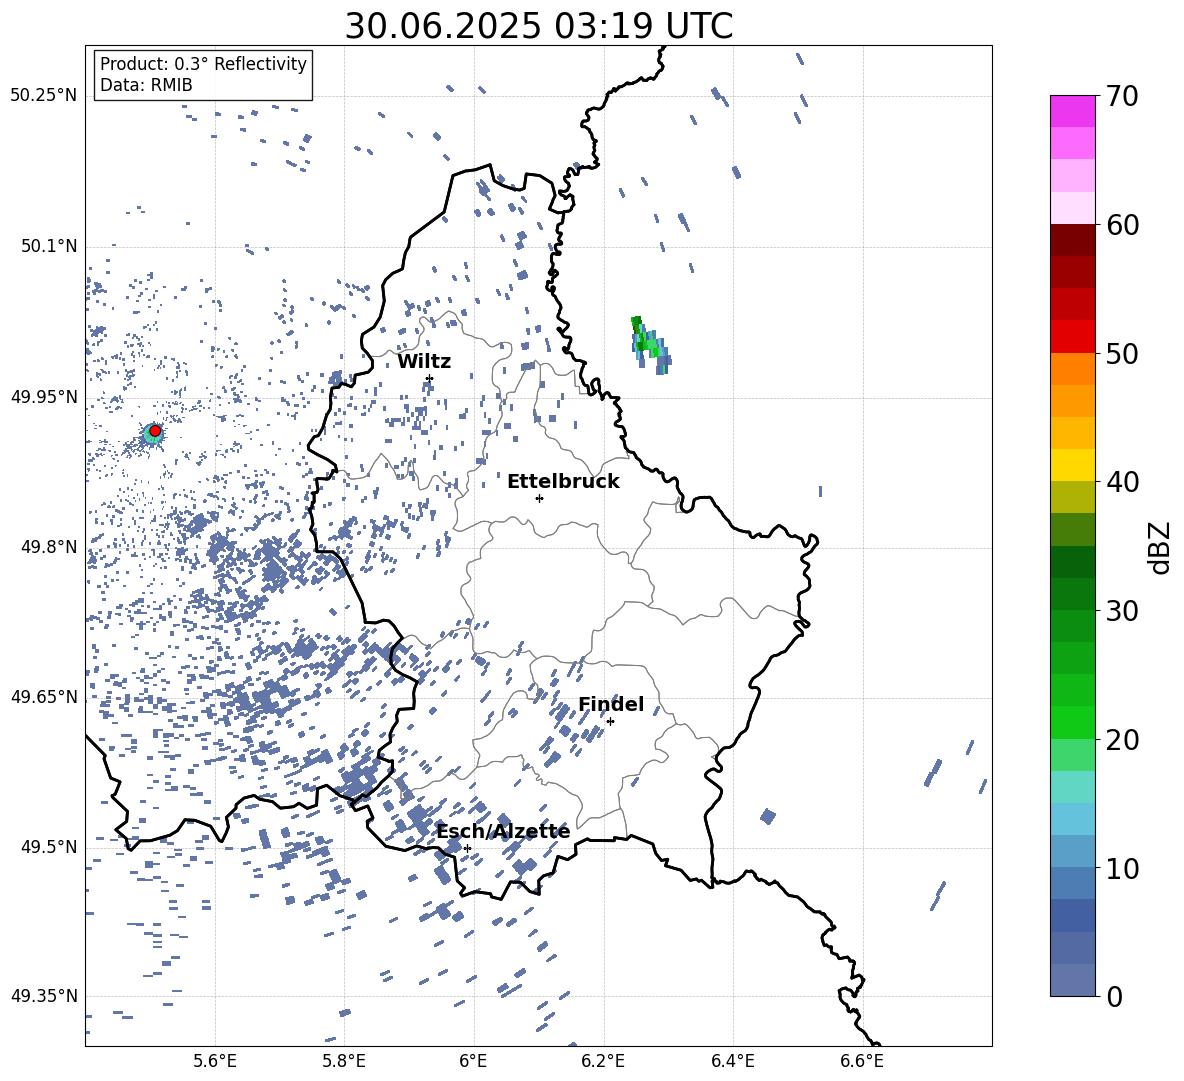1184x1081 pixels.
Task: Click the cross marker below Findel
Action: 610,722
